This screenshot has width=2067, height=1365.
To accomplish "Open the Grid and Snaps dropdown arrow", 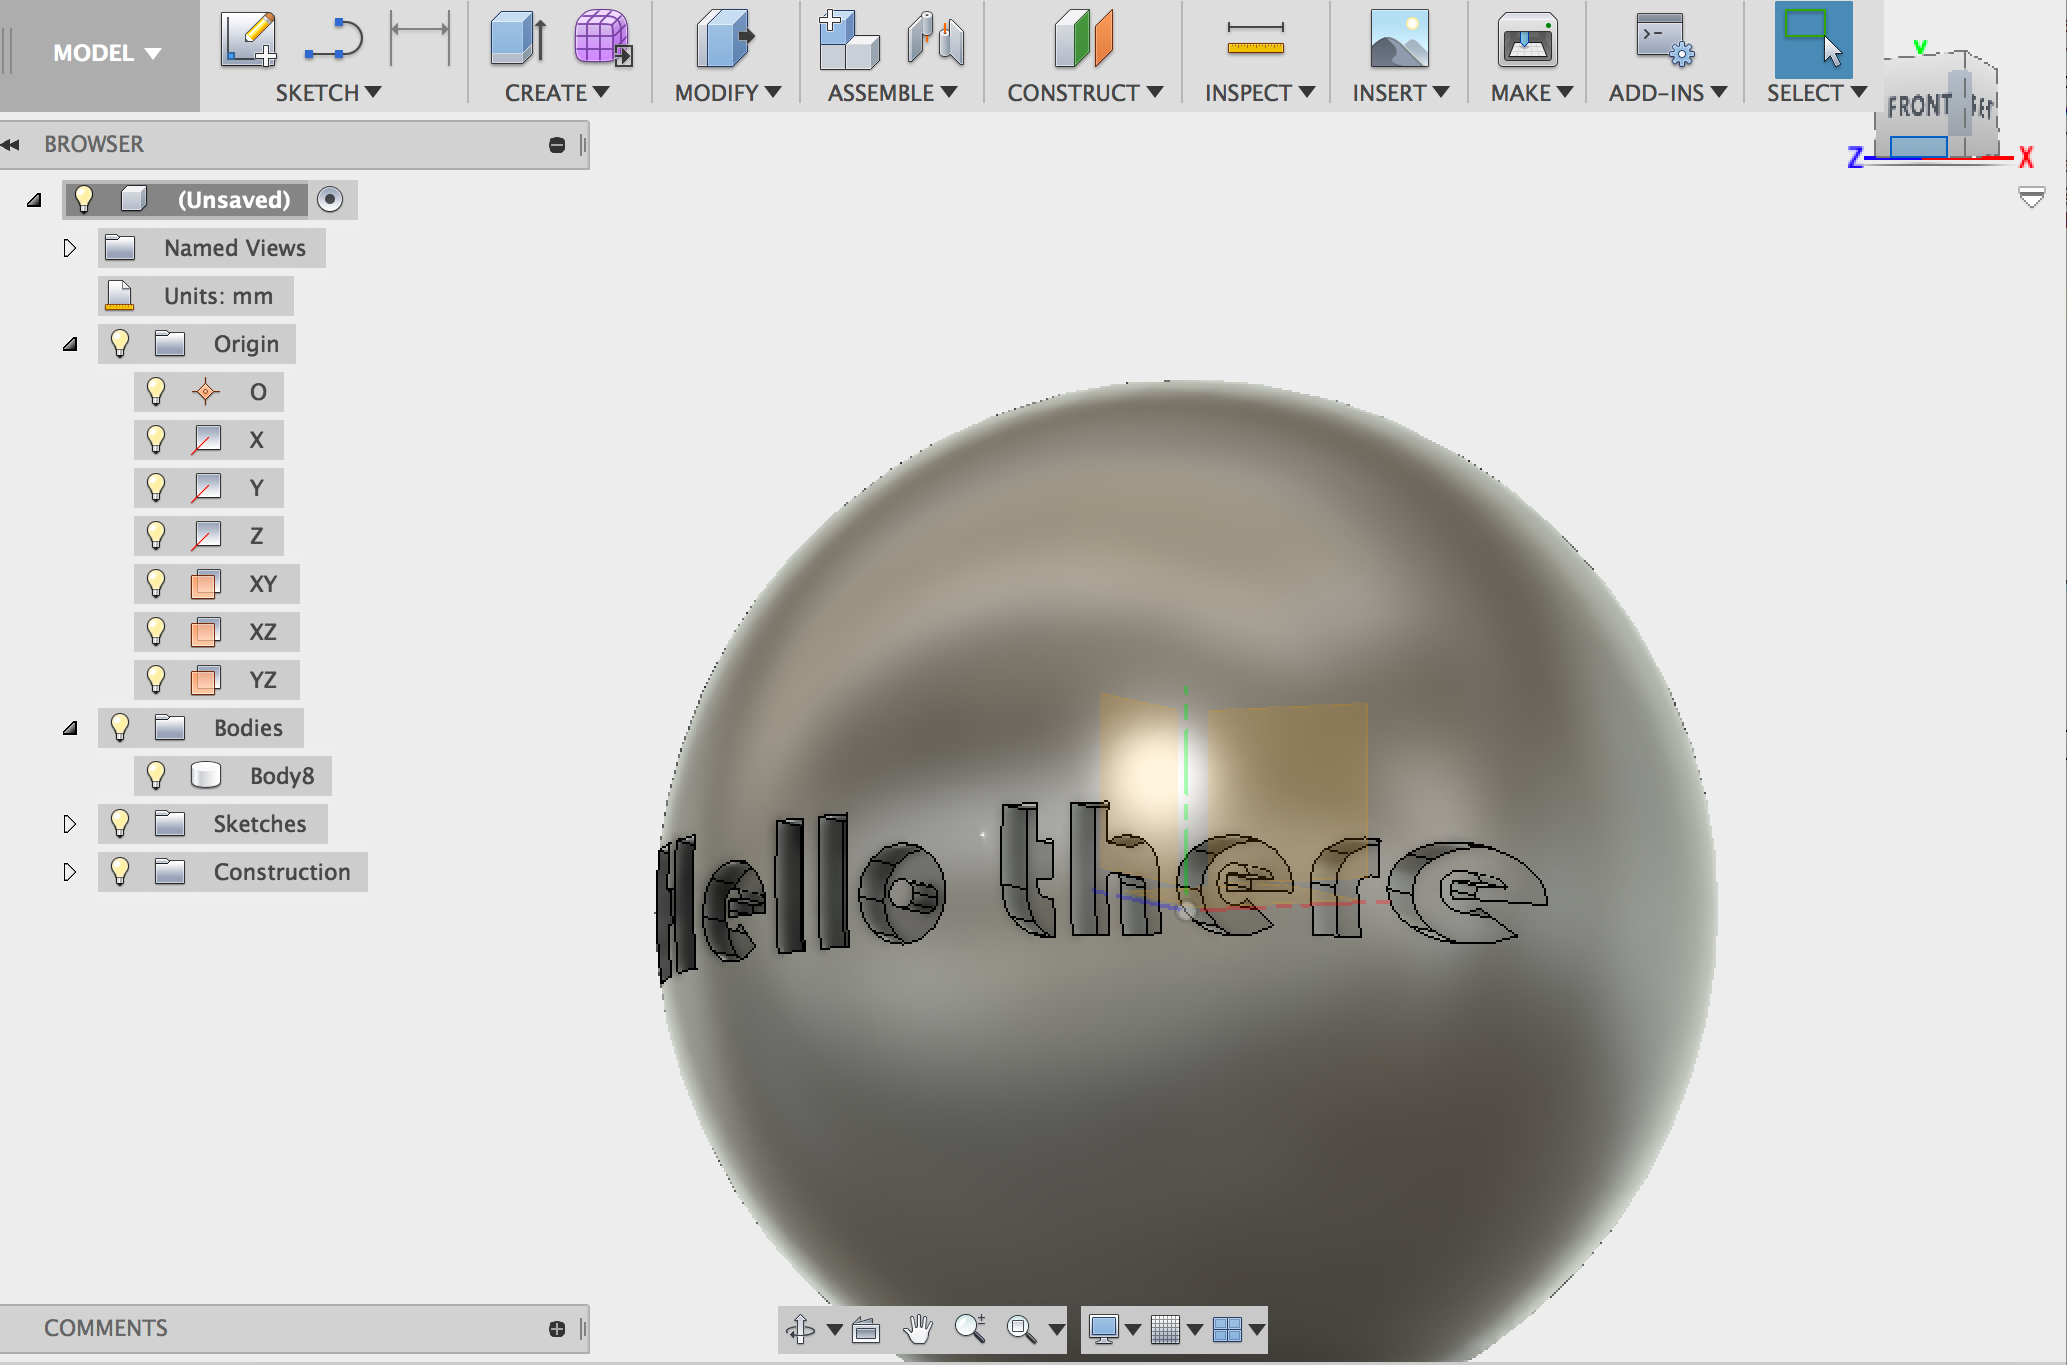I will click(x=1195, y=1329).
